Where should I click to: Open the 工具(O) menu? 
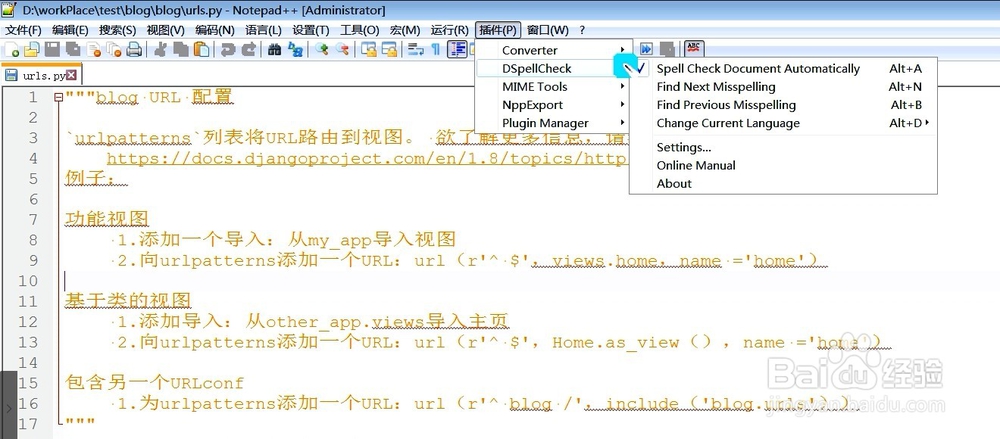click(x=360, y=30)
